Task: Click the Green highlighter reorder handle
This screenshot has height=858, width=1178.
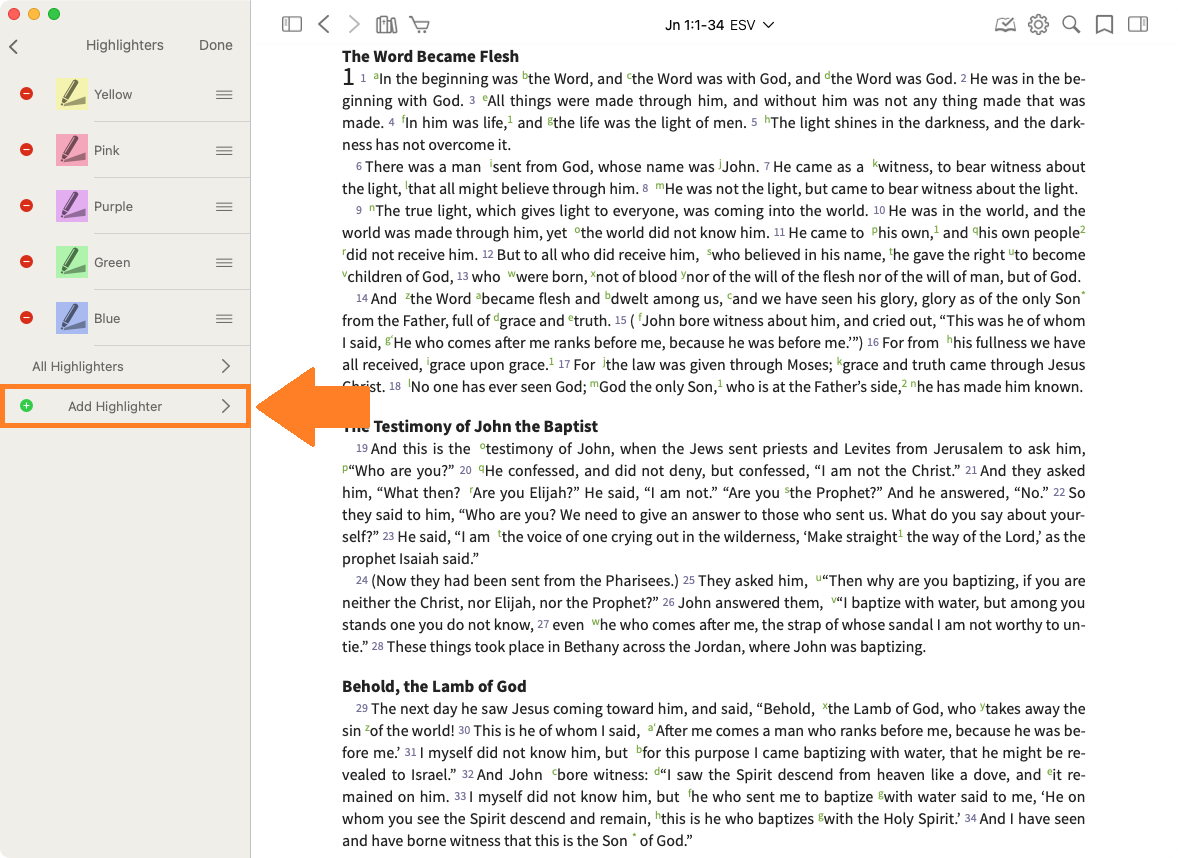Action: (225, 262)
